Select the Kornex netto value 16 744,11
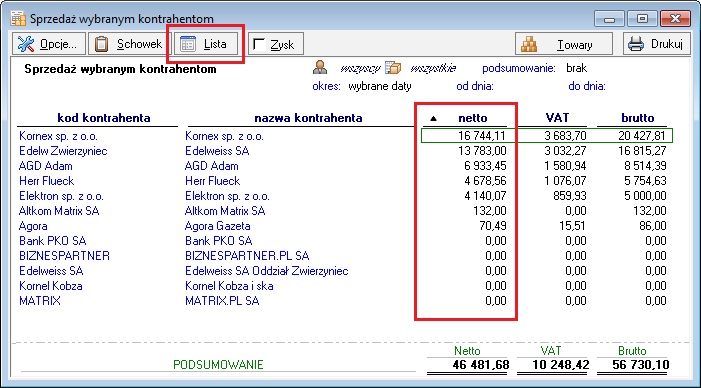Screen dimensions: 701x388 tap(482, 136)
